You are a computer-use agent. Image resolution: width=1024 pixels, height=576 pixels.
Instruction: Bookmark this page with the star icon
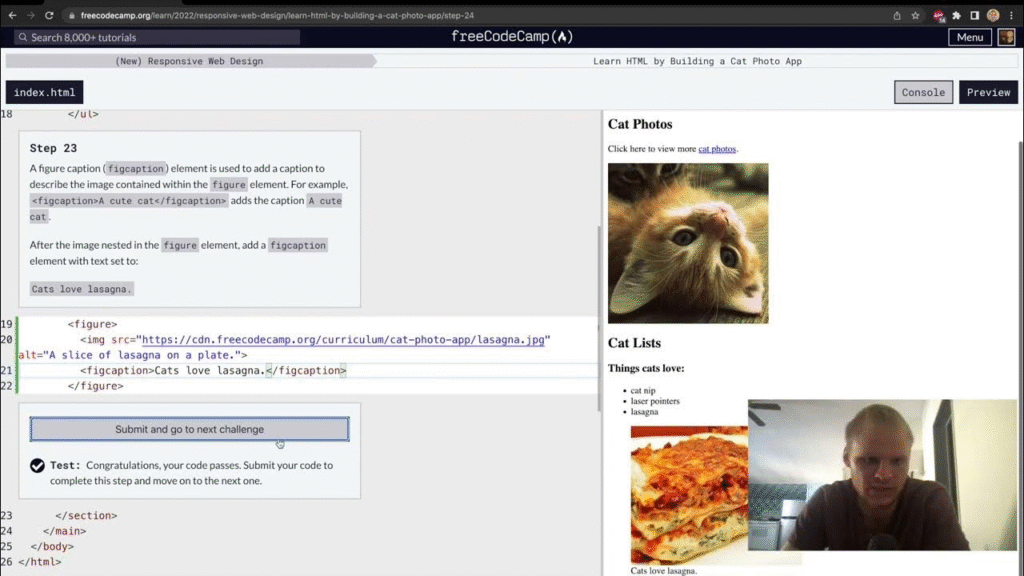[x=915, y=16]
